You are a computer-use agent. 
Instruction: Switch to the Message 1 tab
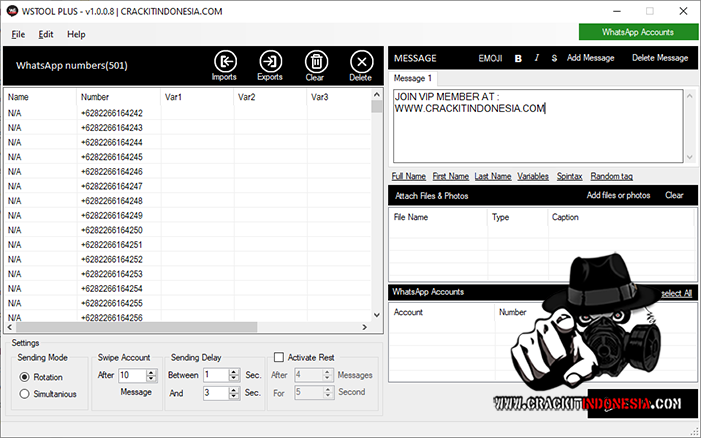click(412, 78)
